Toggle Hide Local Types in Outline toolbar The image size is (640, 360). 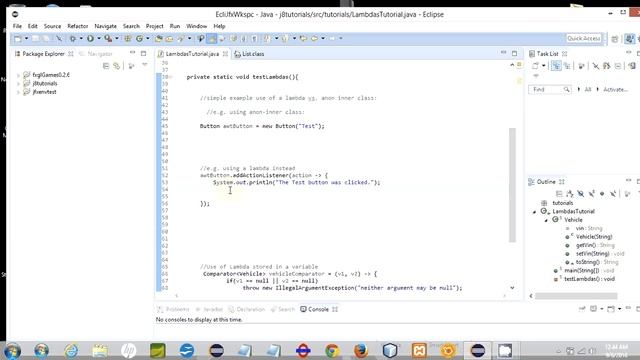613,193
